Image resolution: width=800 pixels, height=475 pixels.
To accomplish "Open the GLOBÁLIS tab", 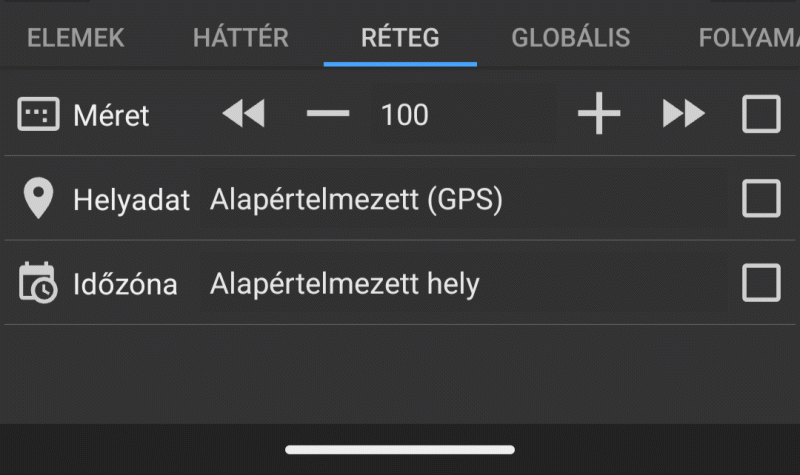I will (x=570, y=37).
